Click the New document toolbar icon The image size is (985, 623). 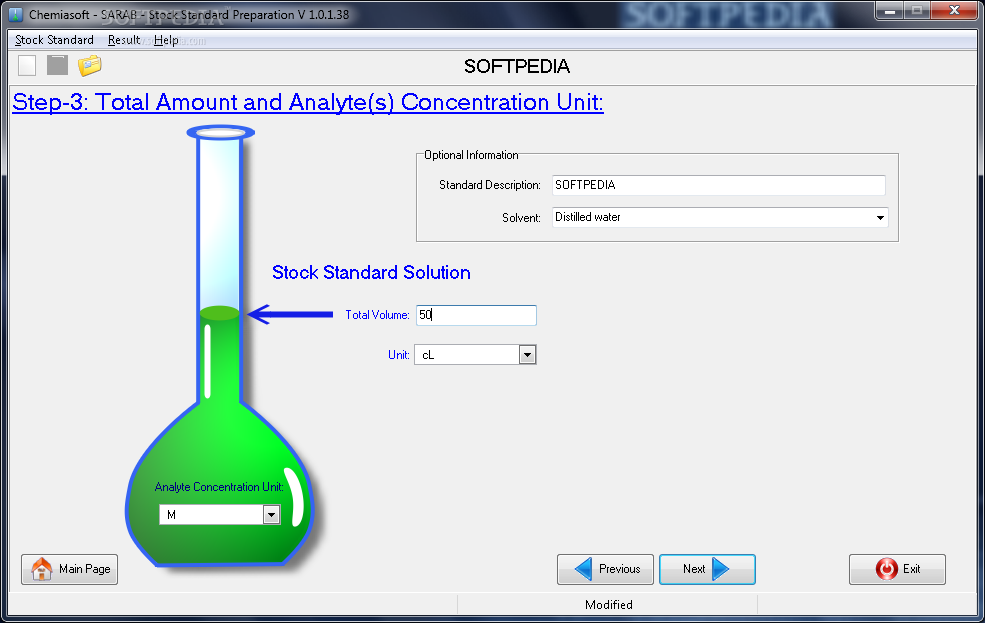27,65
